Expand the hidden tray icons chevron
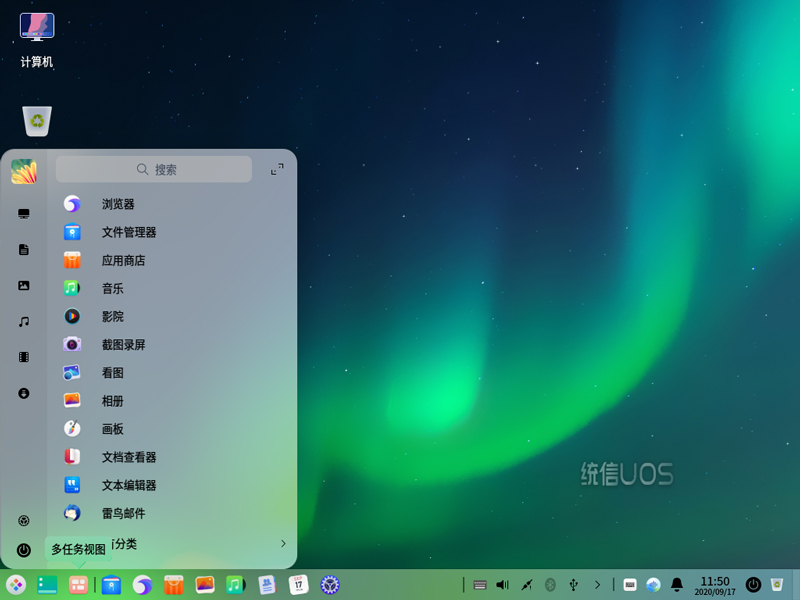The width and height of the screenshot is (800, 600). pos(597,585)
